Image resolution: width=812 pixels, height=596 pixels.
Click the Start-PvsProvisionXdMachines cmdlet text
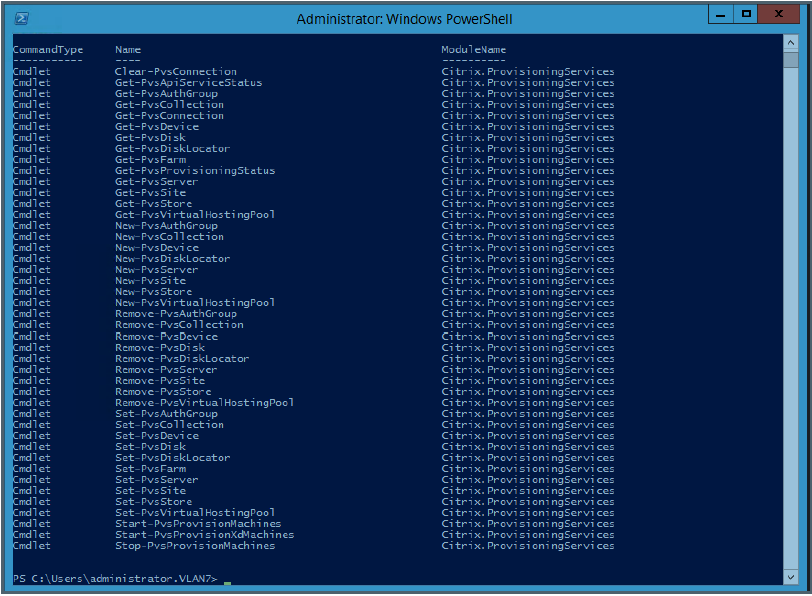point(204,535)
